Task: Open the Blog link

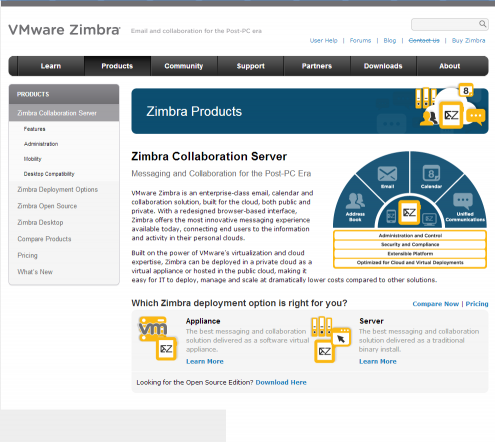Action: click(390, 41)
